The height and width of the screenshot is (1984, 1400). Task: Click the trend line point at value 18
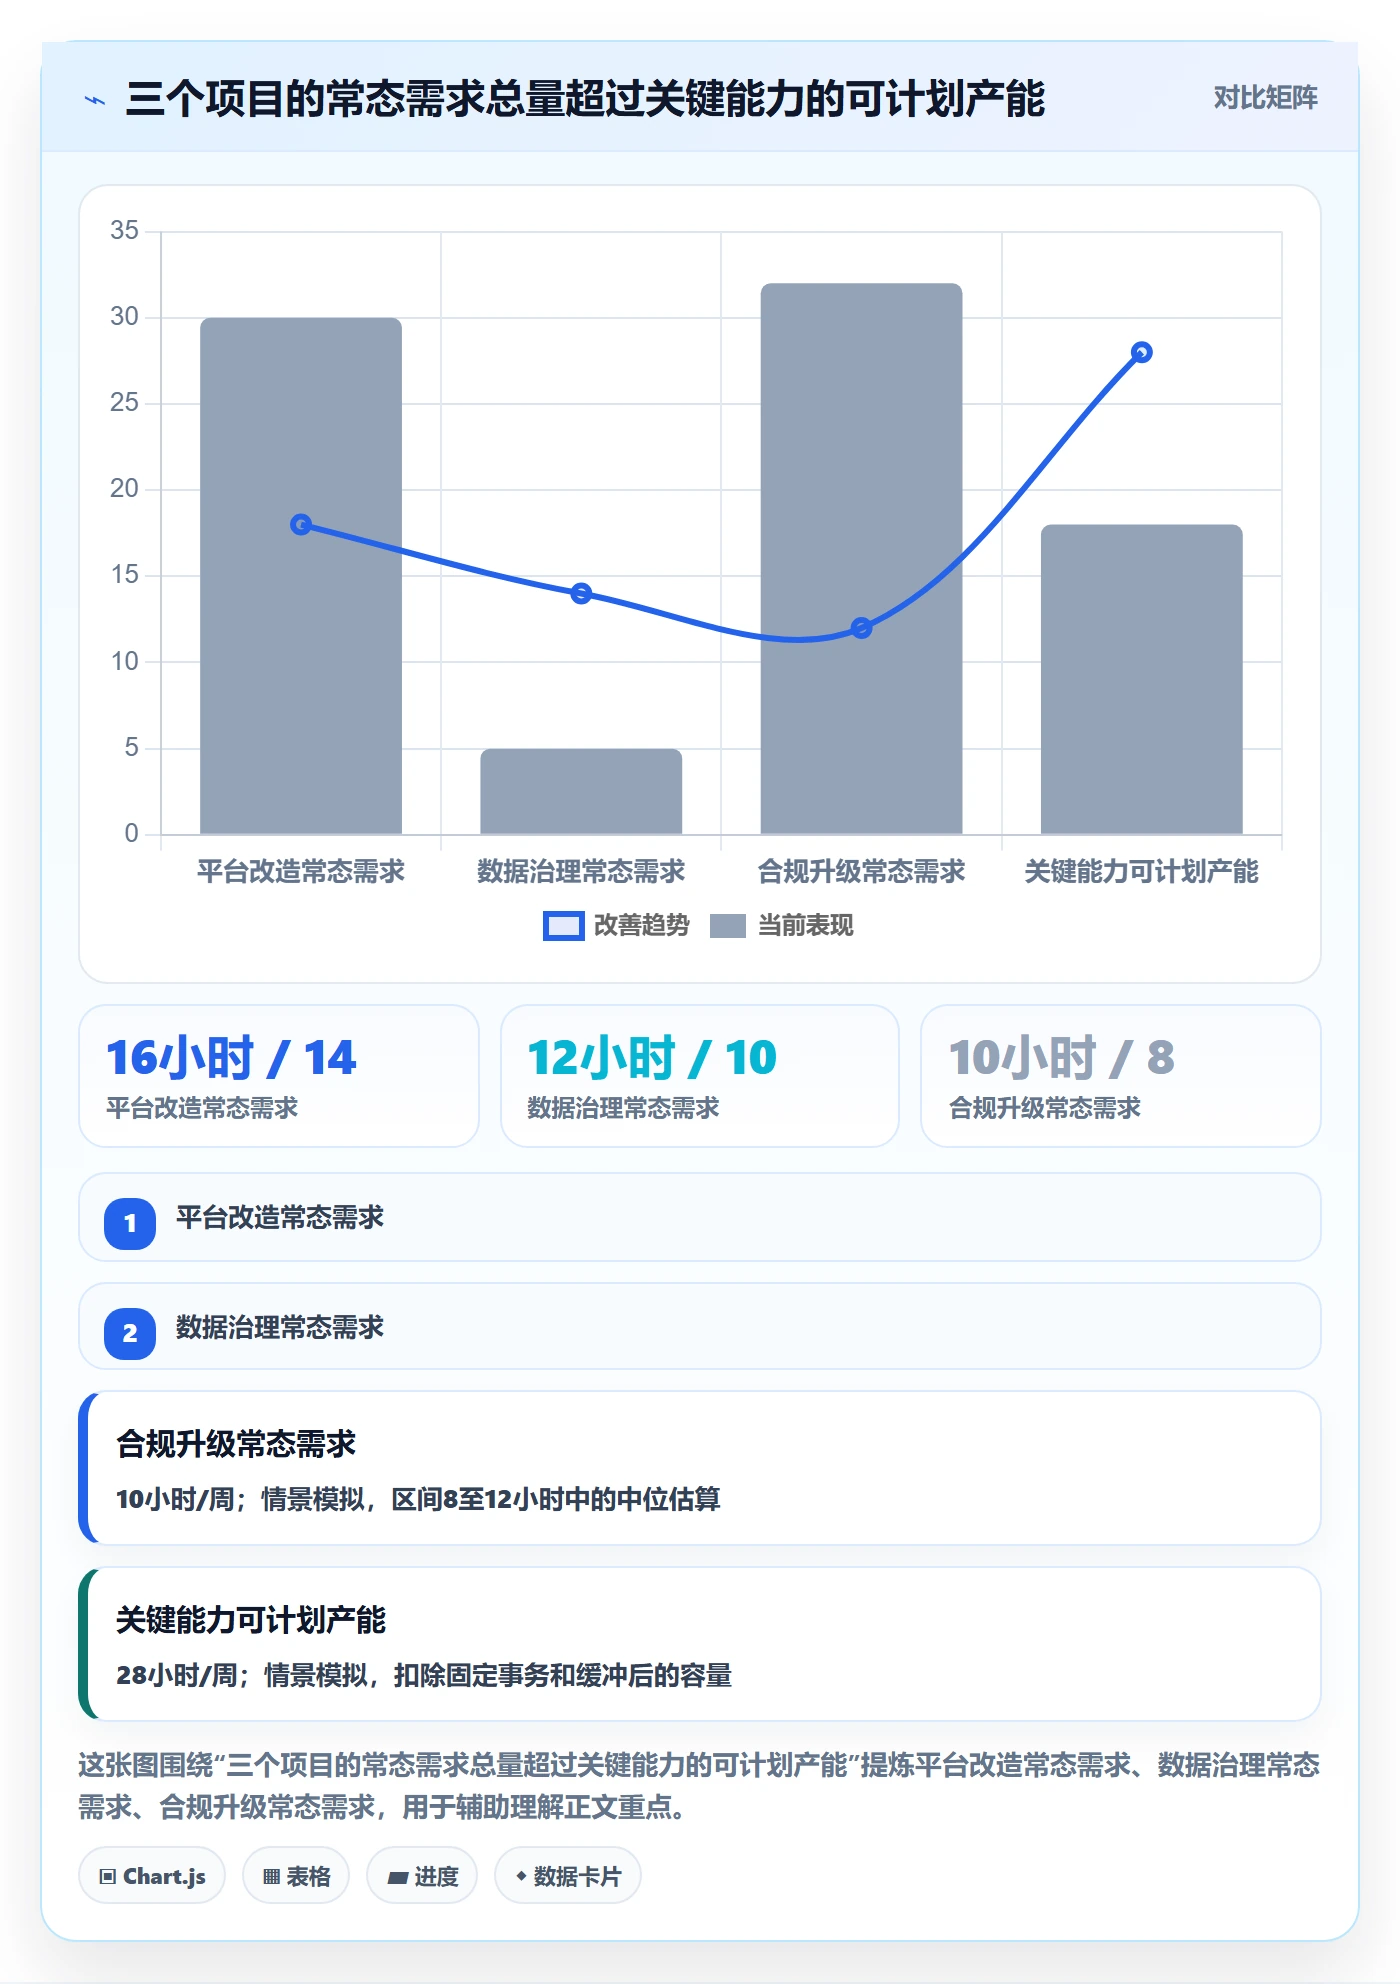coord(301,524)
